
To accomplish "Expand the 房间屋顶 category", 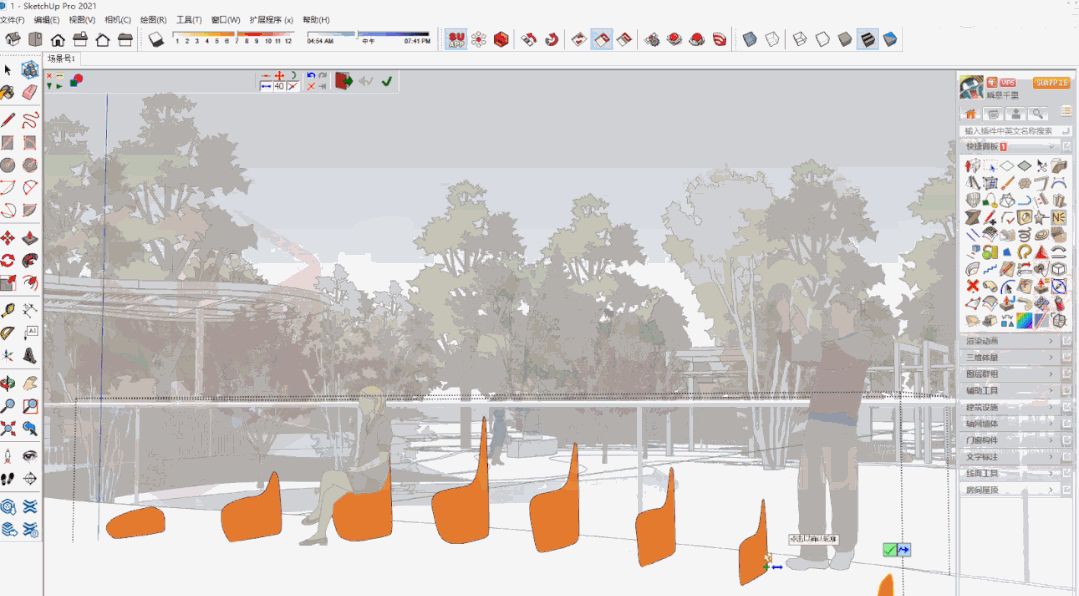I will point(1009,490).
